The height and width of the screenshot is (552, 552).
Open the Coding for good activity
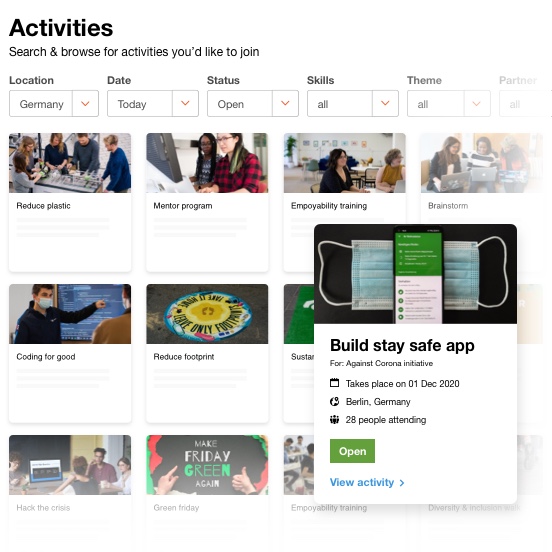(70, 353)
